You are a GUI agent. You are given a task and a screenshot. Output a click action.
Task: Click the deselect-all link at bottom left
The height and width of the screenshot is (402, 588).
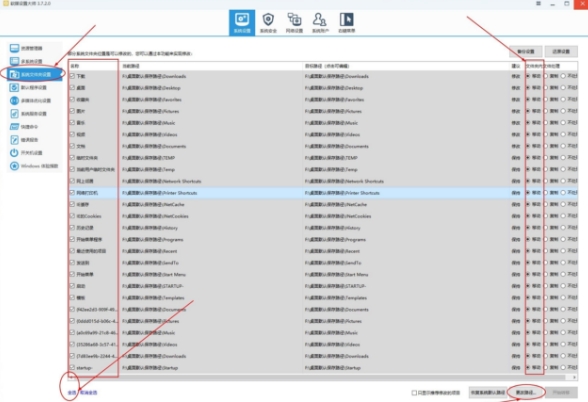(x=89, y=393)
